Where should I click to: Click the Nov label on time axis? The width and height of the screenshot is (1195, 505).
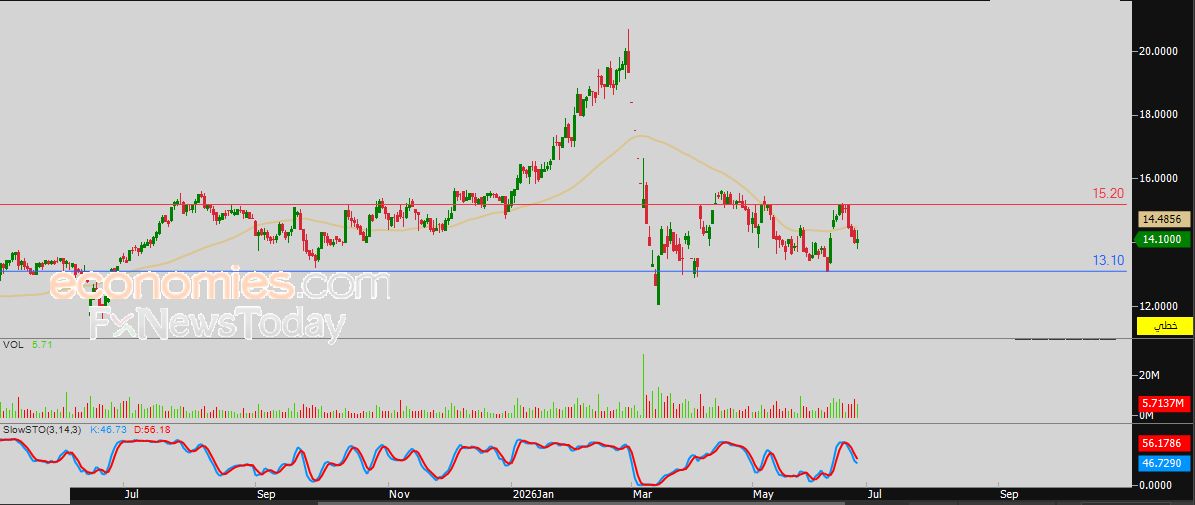[x=399, y=494]
